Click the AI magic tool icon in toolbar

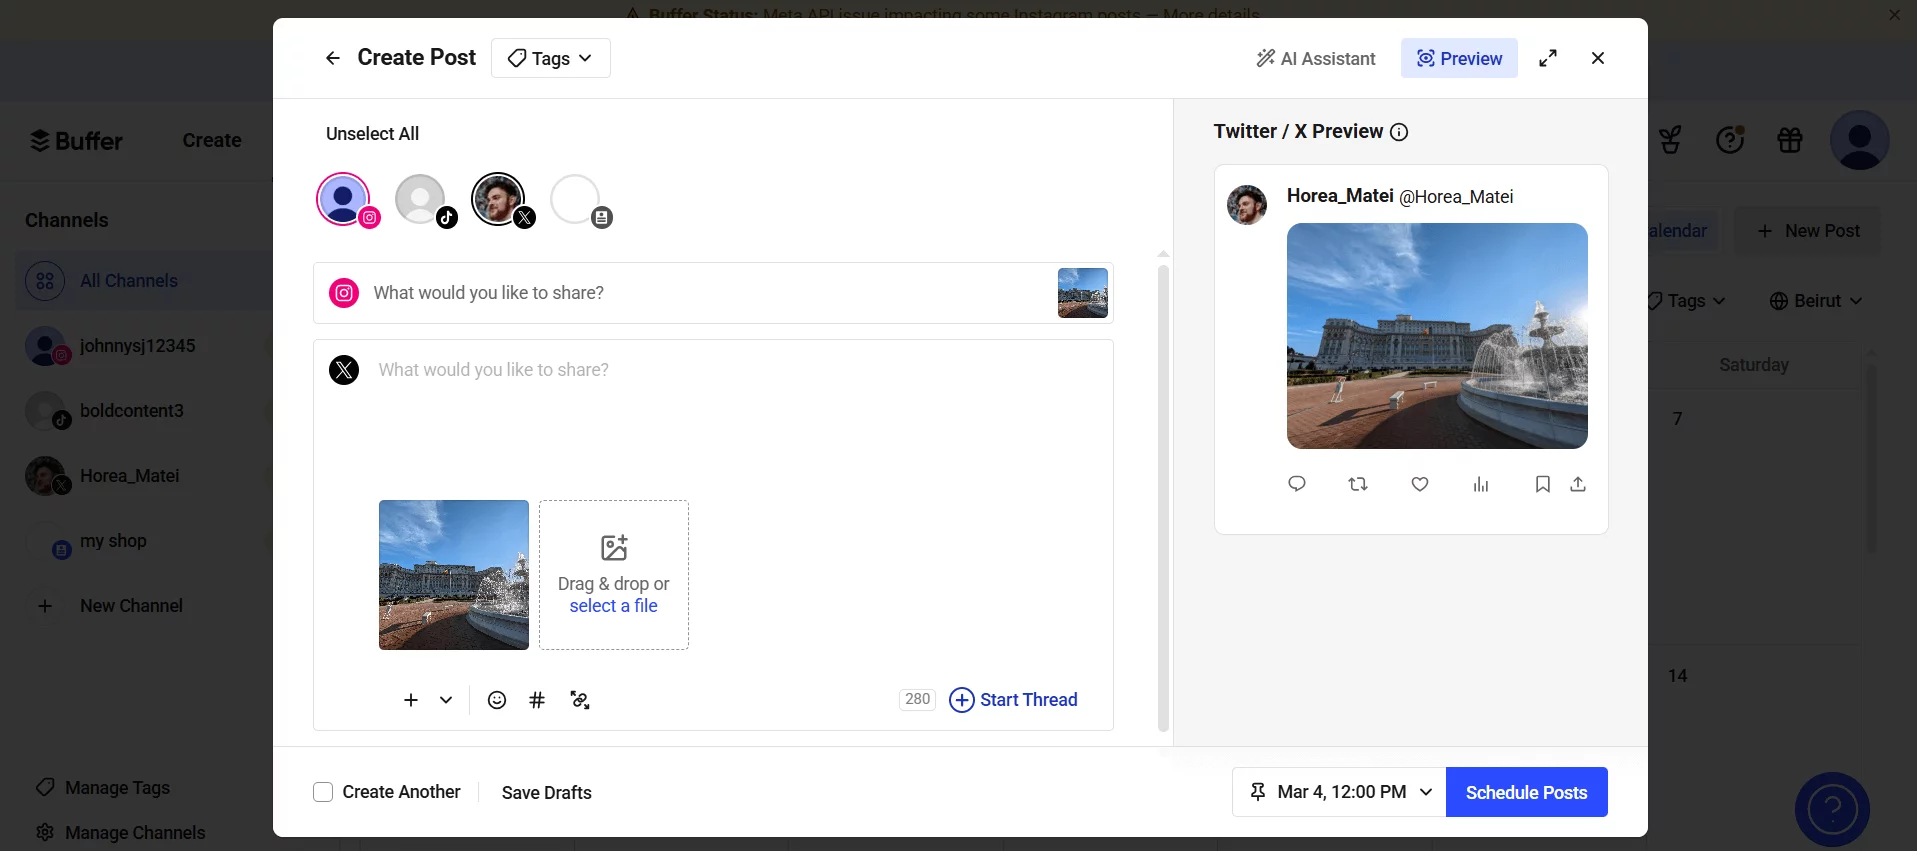580,700
